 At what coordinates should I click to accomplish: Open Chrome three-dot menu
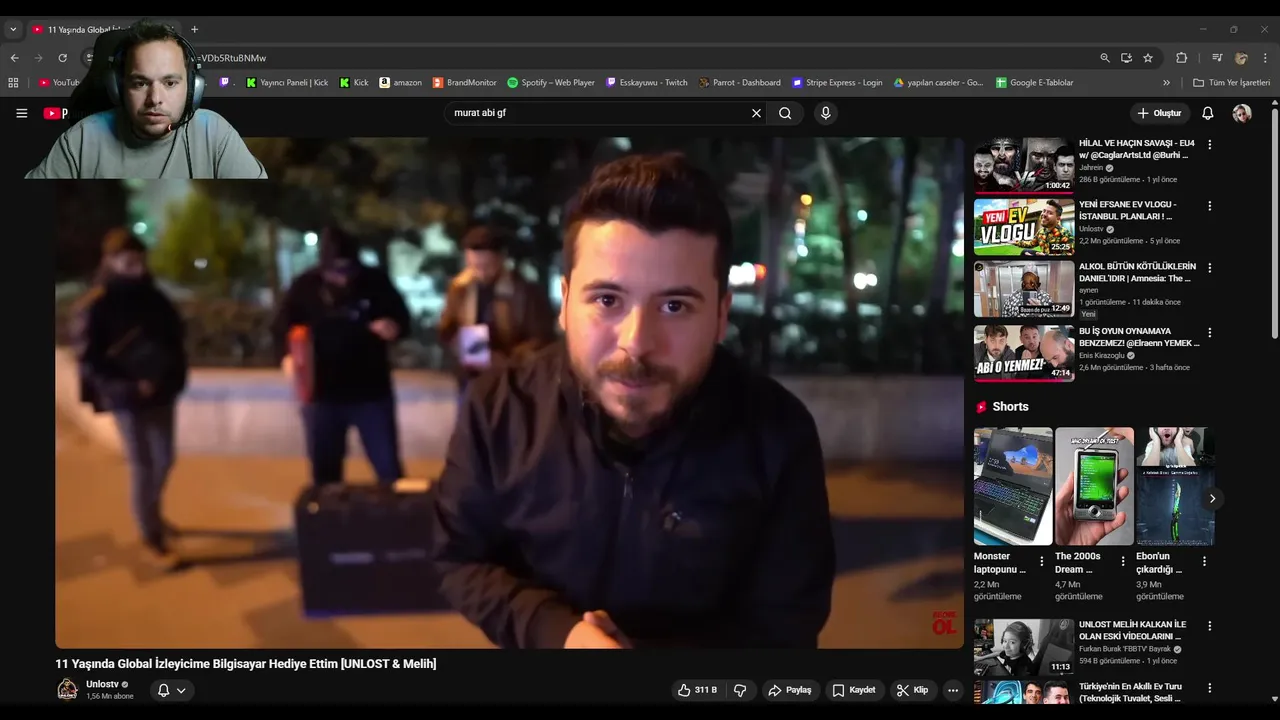coord(1266,58)
